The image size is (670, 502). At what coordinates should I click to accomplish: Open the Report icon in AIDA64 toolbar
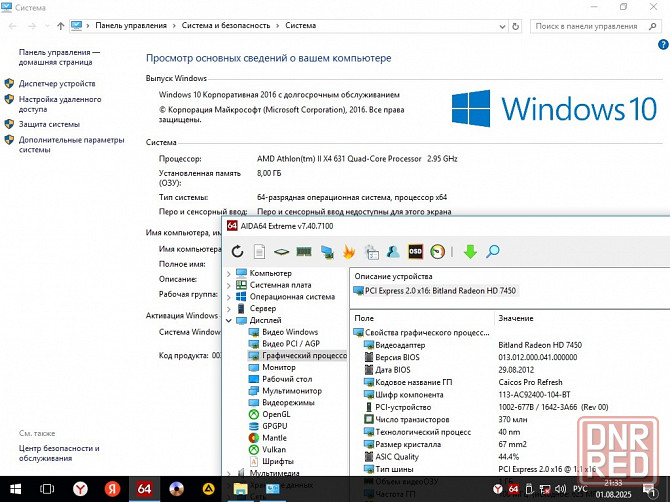(259, 251)
